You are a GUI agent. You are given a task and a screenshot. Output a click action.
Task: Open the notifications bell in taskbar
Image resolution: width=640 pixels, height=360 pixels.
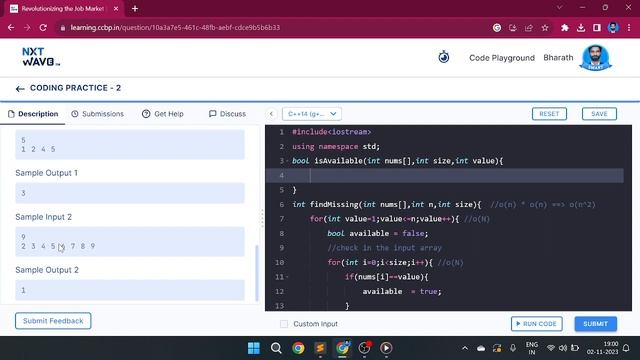point(626,348)
